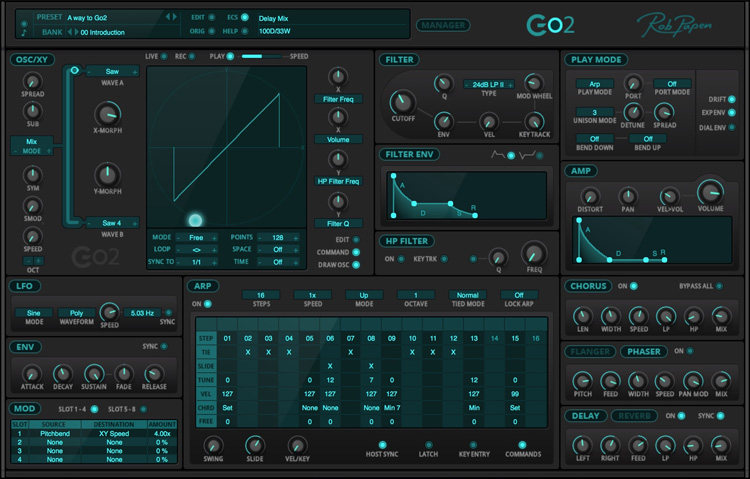Click the filter Q knob
This screenshot has height=479, width=750.
pyautogui.click(x=444, y=83)
